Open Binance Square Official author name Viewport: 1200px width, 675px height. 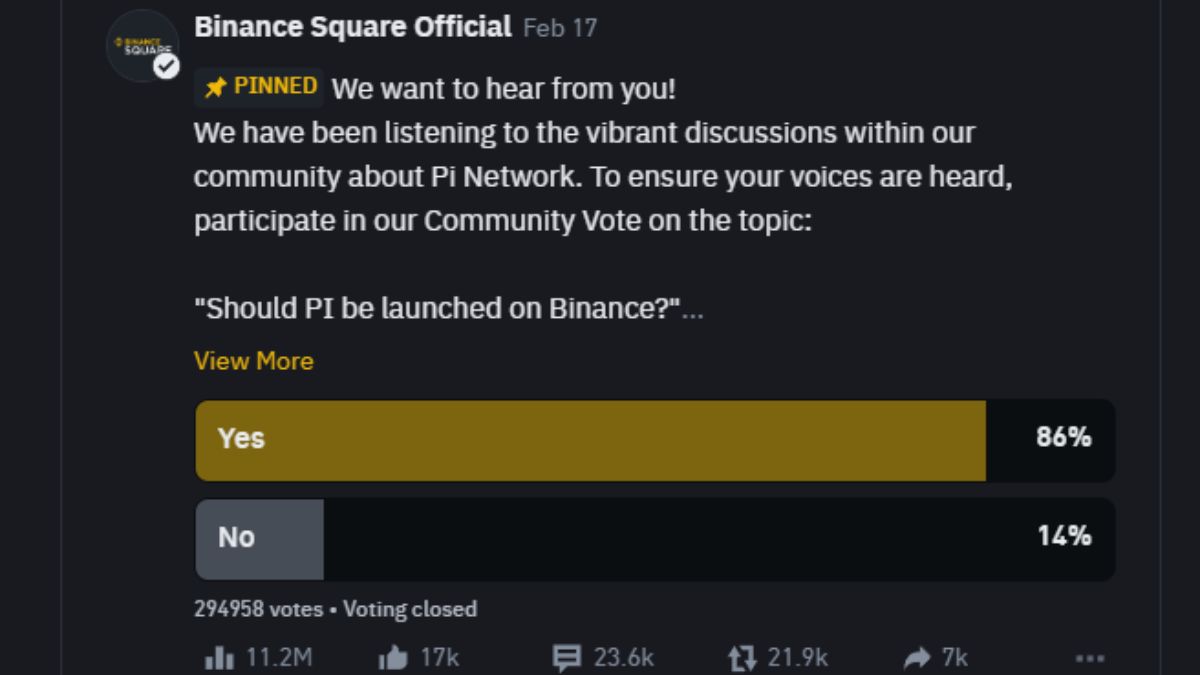pos(353,27)
